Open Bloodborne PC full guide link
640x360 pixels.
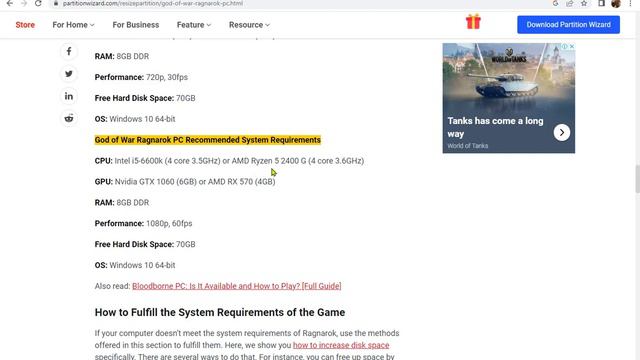237,286
